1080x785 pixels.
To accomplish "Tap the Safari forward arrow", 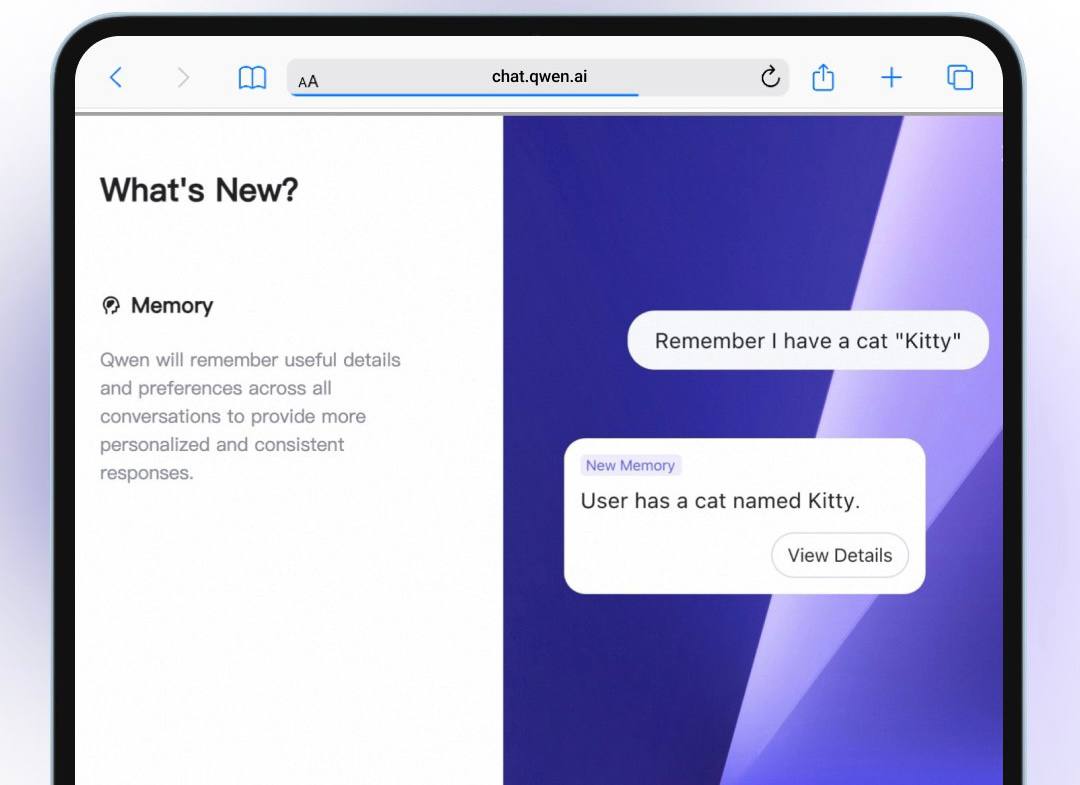I will point(183,78).
